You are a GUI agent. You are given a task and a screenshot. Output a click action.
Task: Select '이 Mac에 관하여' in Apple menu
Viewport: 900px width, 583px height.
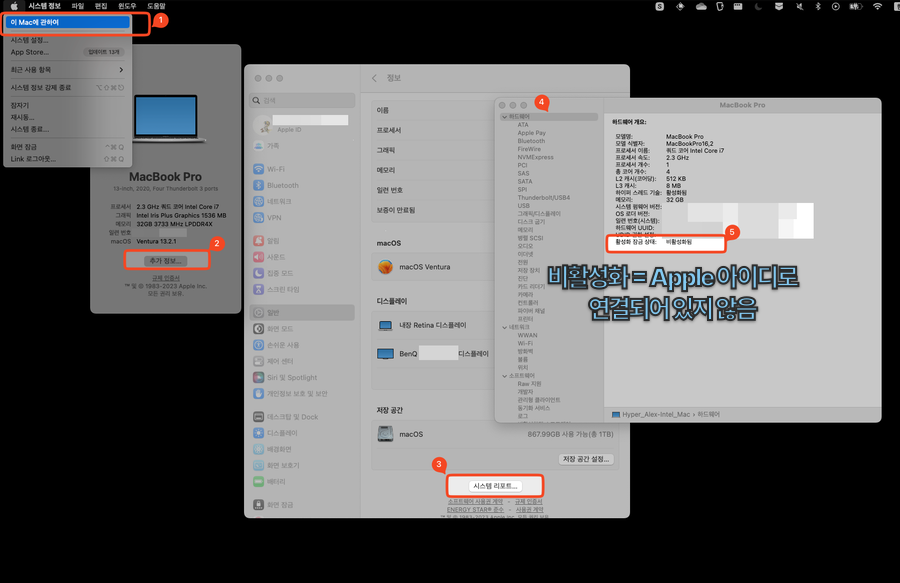[x=68, y=22]
